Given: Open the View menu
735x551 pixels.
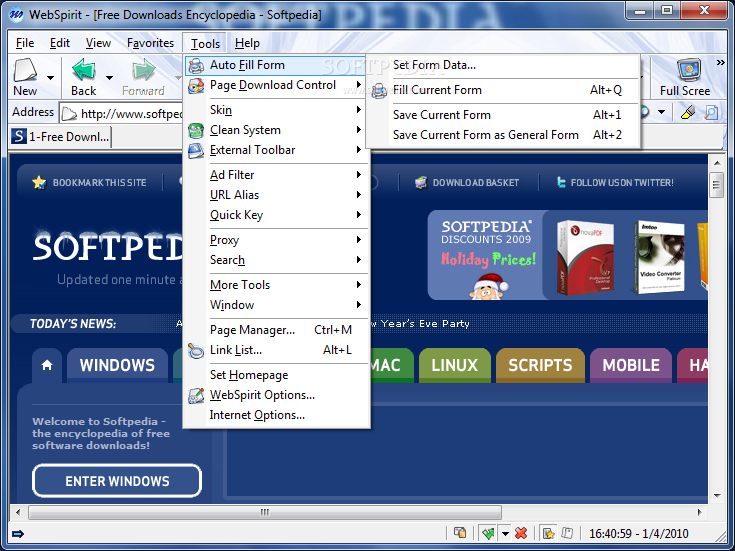Looking at the screenshot, I should click(98, 43).
